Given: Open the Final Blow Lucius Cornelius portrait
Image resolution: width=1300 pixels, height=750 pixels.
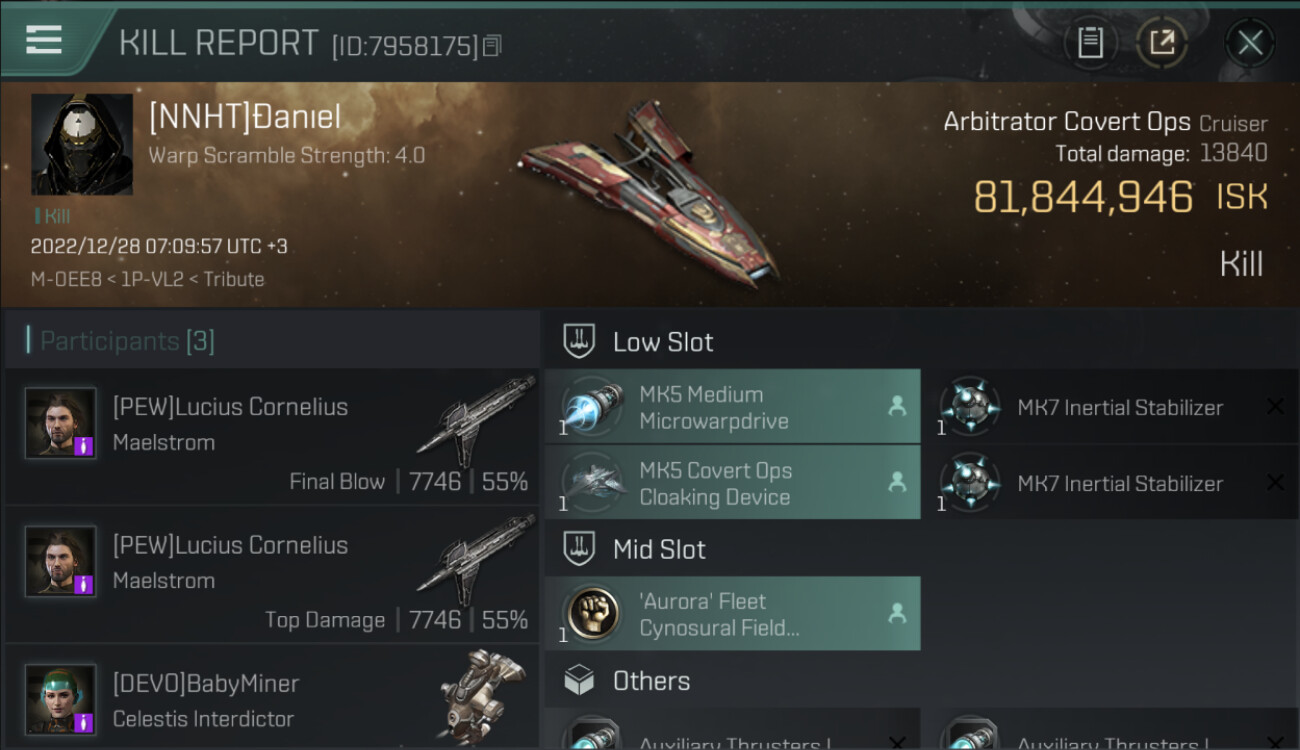Looking at the screenshot, I should point(61,423).
